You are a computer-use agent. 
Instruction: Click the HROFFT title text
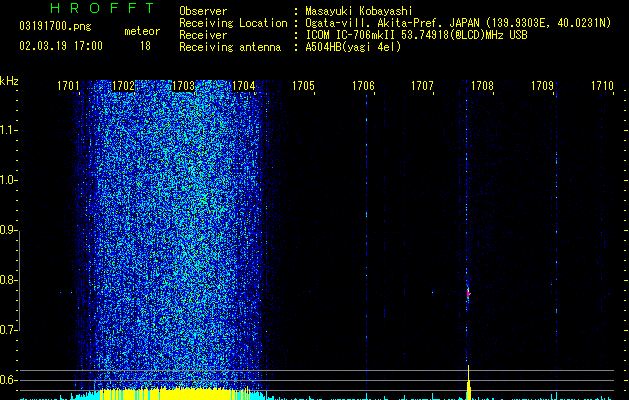103,8
